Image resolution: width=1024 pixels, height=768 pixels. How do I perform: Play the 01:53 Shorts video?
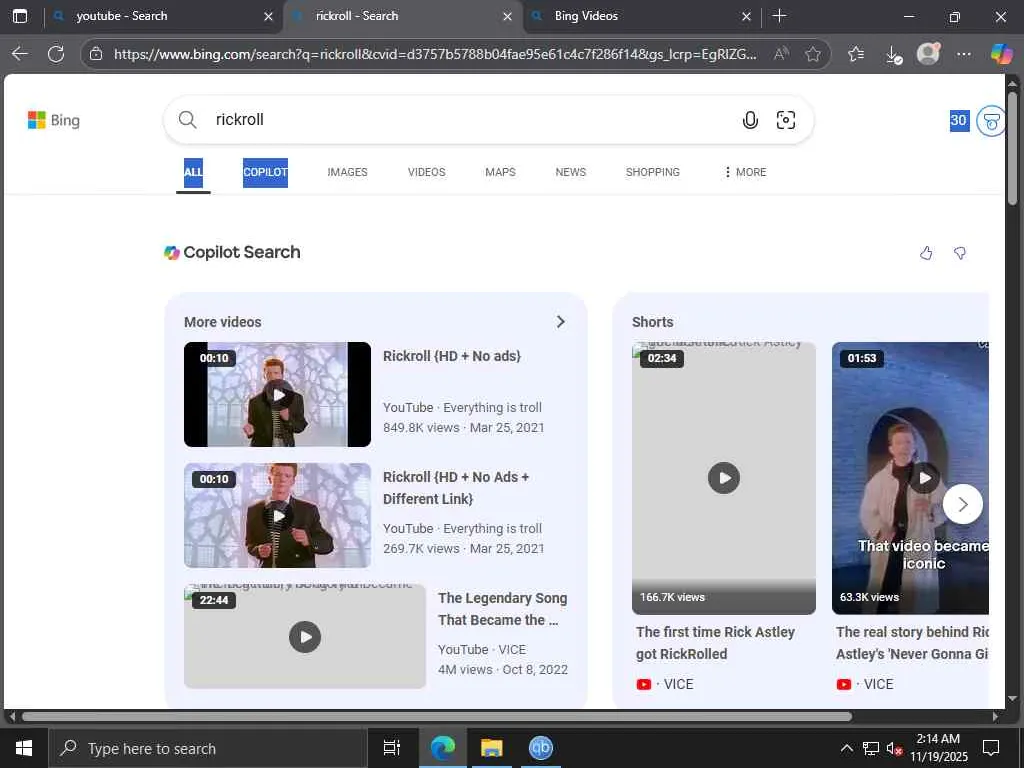point(910,478)
